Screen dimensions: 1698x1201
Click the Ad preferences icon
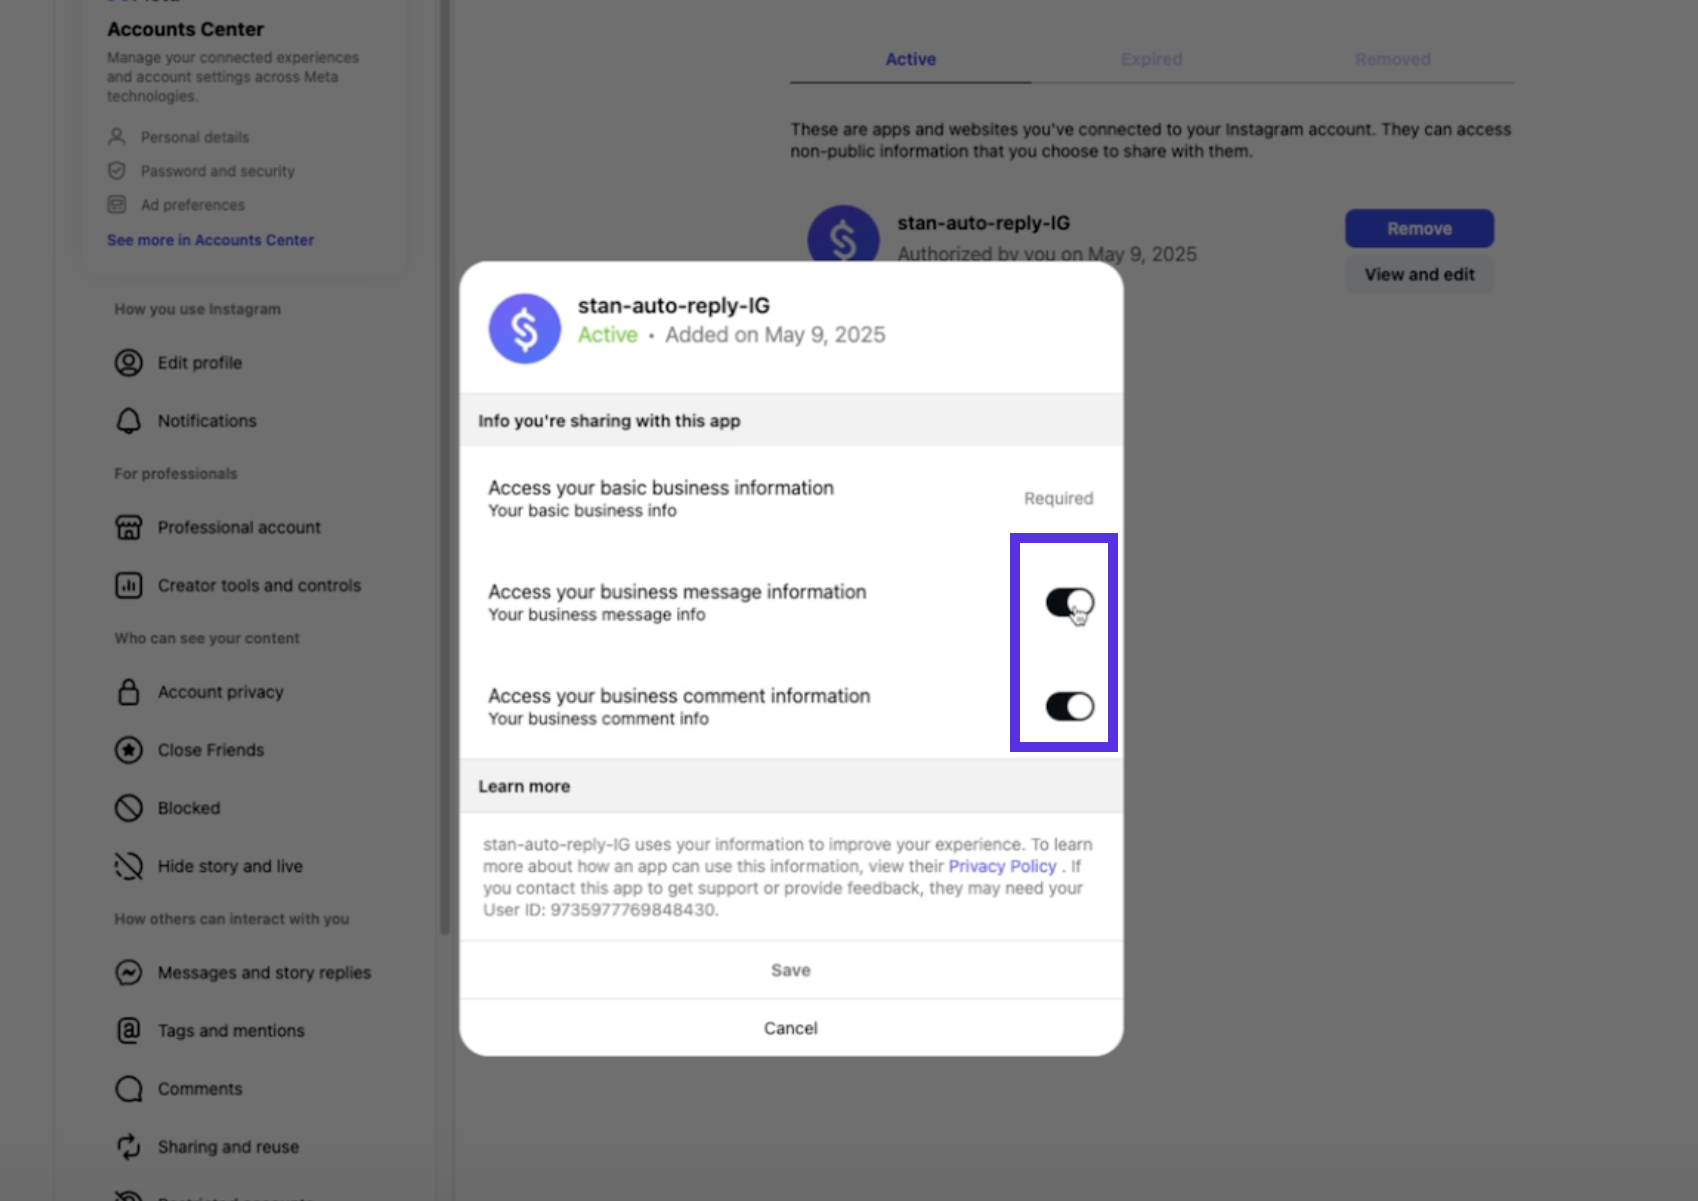(117, 205)
